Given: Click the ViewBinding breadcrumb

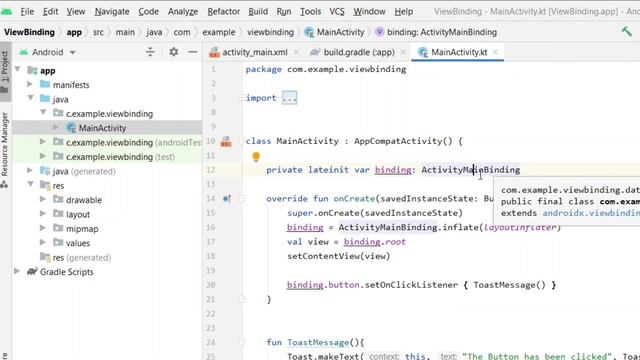Looking at the screenshot, I should coord(29,32).
